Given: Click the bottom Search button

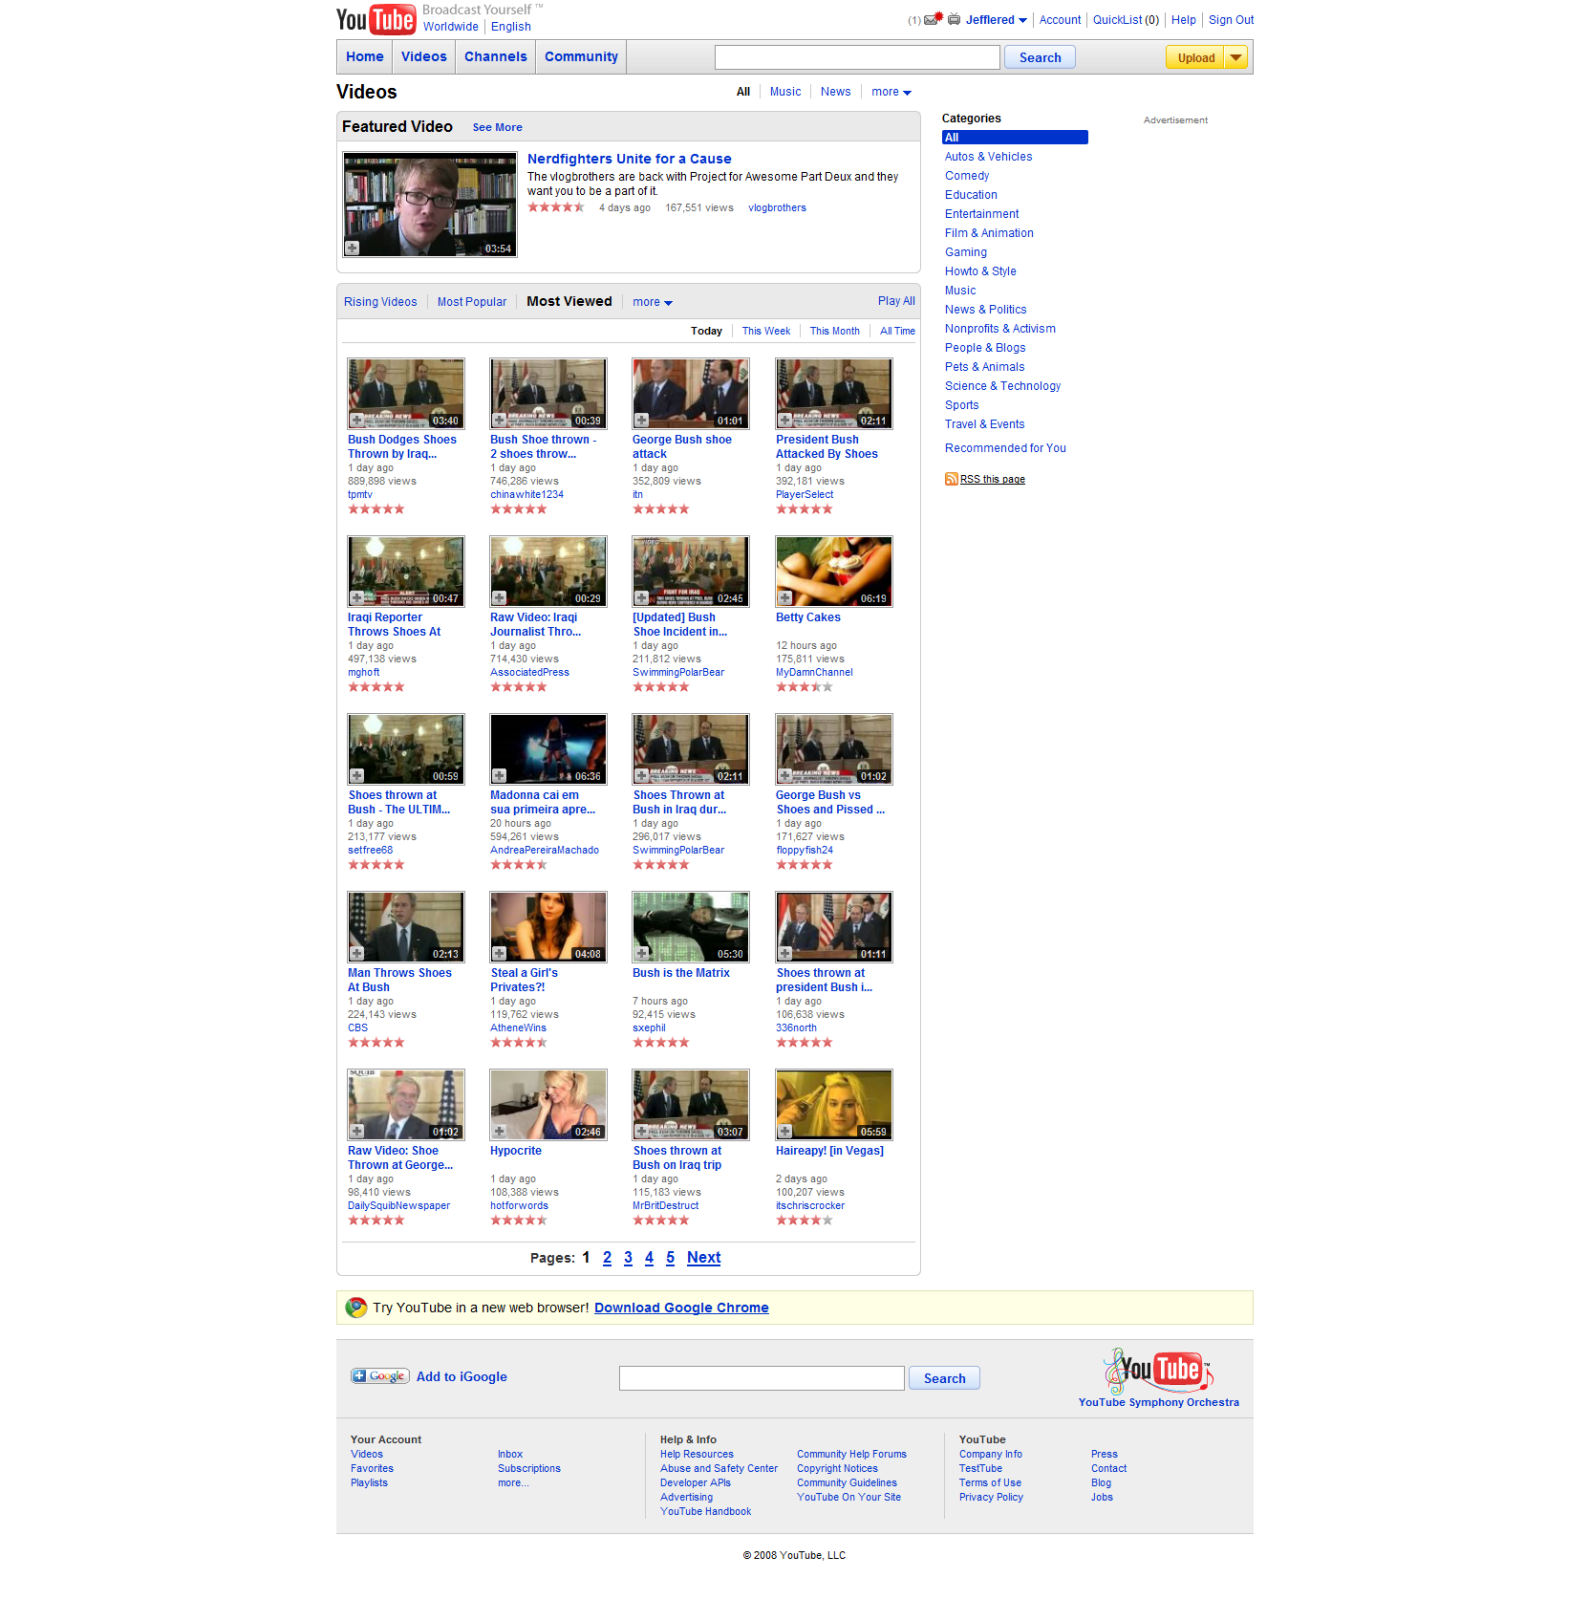Looking at the screenshot, I should coord(945,1378).
